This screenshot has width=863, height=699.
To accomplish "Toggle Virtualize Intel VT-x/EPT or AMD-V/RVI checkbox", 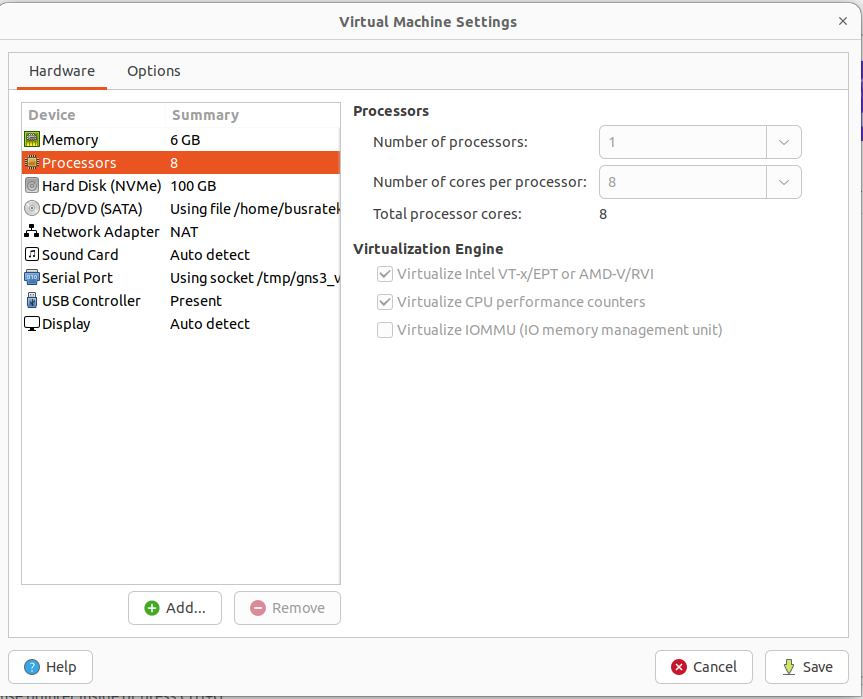I will [x=385, y=274].
